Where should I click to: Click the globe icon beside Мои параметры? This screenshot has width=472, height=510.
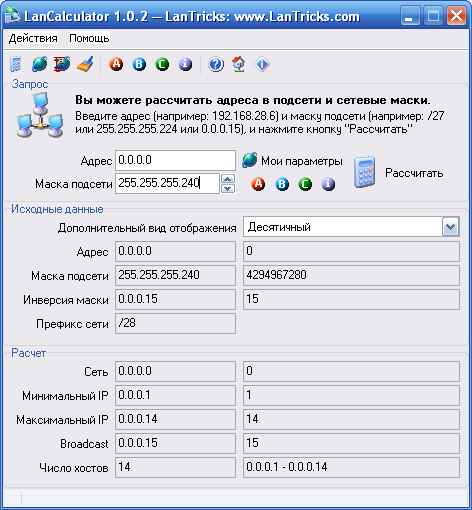(250, 160)
